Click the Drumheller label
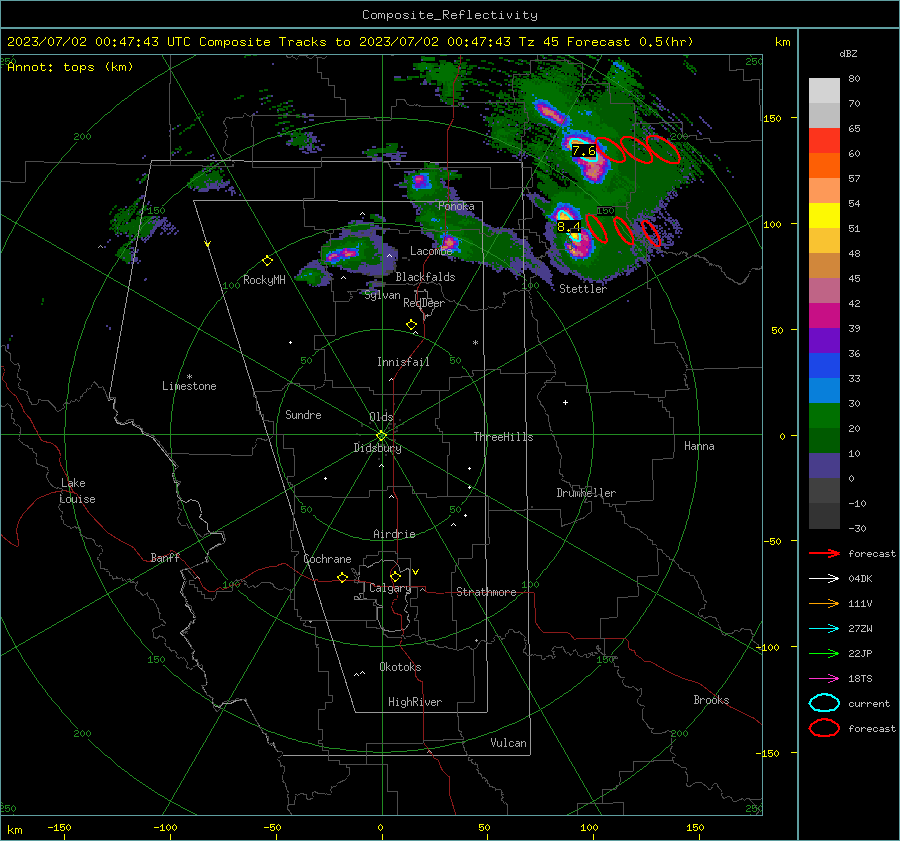Viewport: 900px width, 841px height. (x=586, y=493)
